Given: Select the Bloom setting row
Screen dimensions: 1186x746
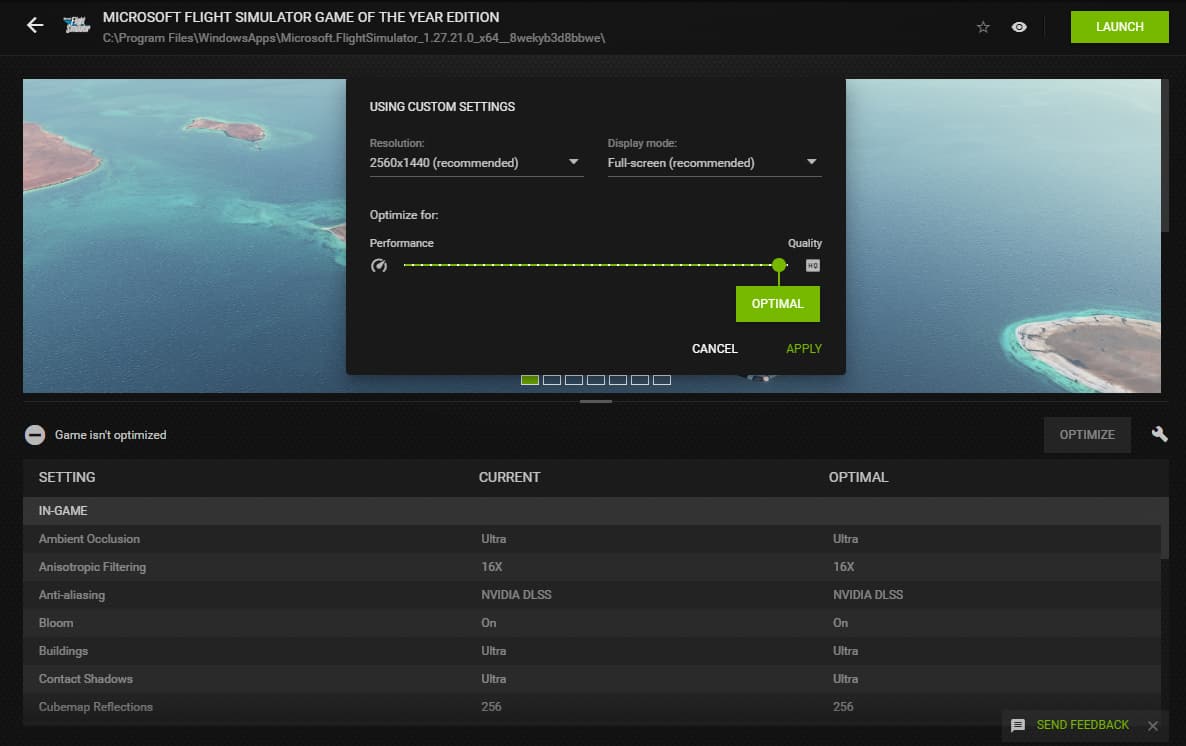Looking at the screenshot, I should click(591, 623).
